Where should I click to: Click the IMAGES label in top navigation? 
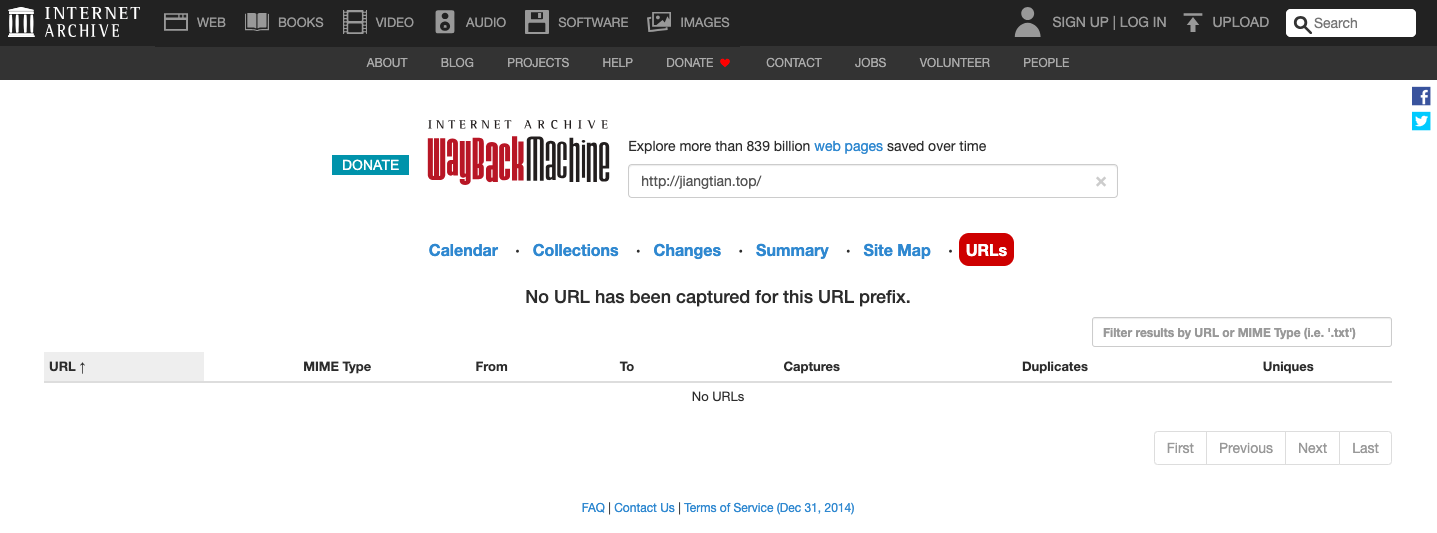[705, 22]
